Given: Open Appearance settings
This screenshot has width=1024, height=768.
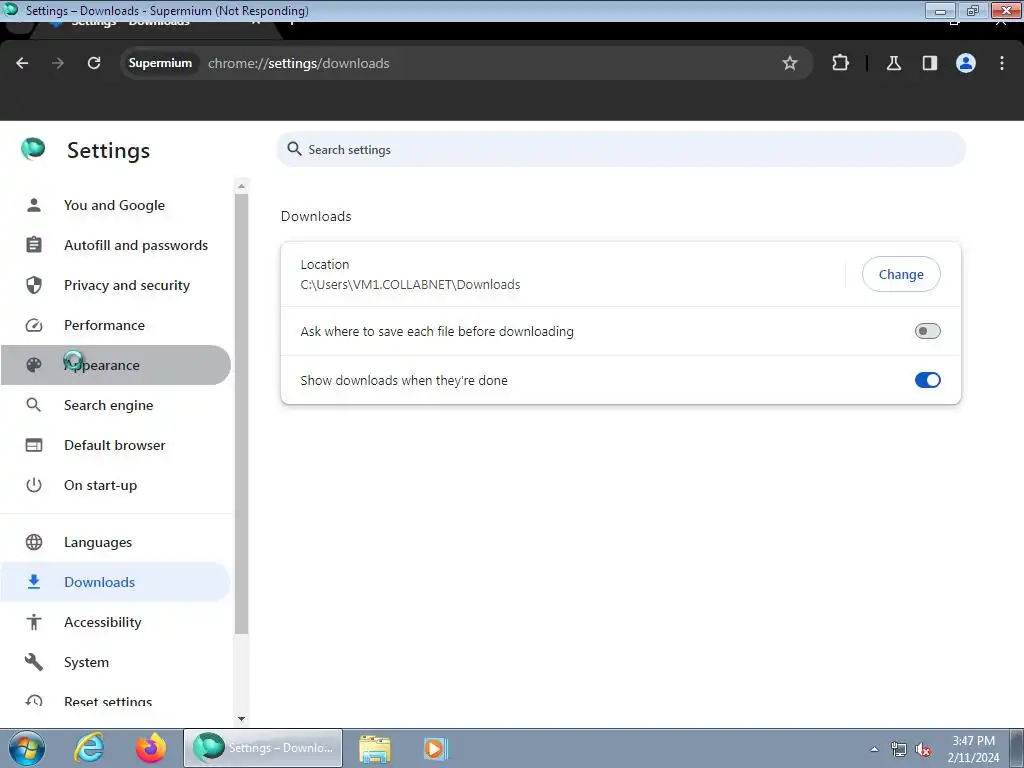Looking at the screenshot, I should coord(115,365).
